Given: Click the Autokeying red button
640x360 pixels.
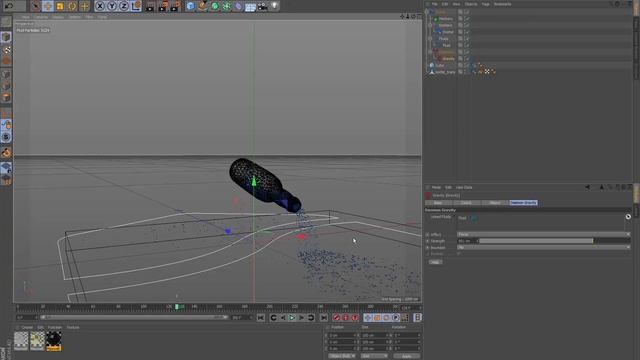Looking at the screenshot, I should tap(346, 318).
